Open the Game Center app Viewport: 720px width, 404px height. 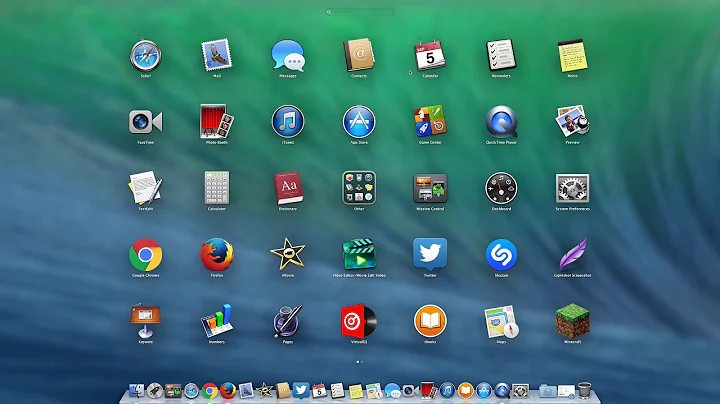430,122
